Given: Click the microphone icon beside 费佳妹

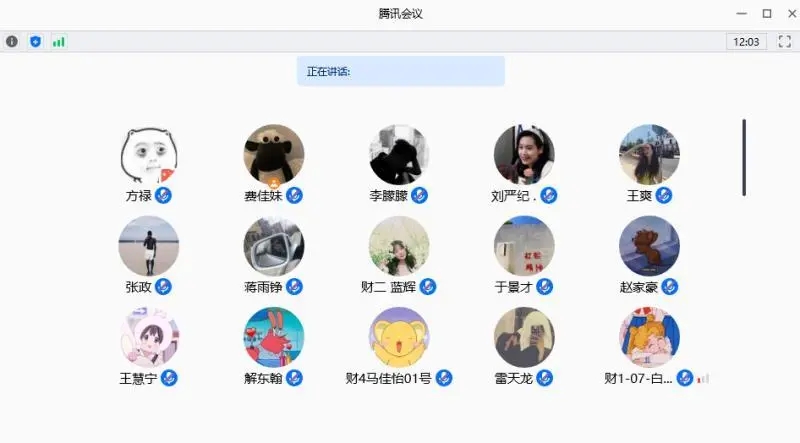Looking at the screenshot, I should (294, 195).
